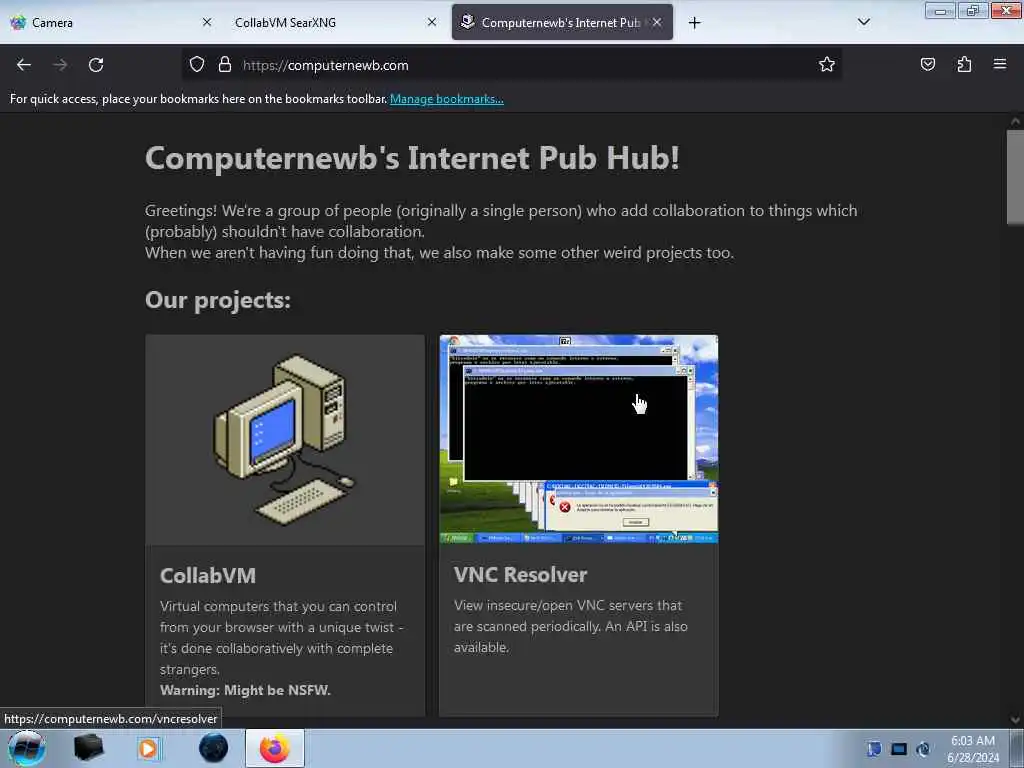
Task: Bookmark this page with the star
Action: (x=827, y=65)
